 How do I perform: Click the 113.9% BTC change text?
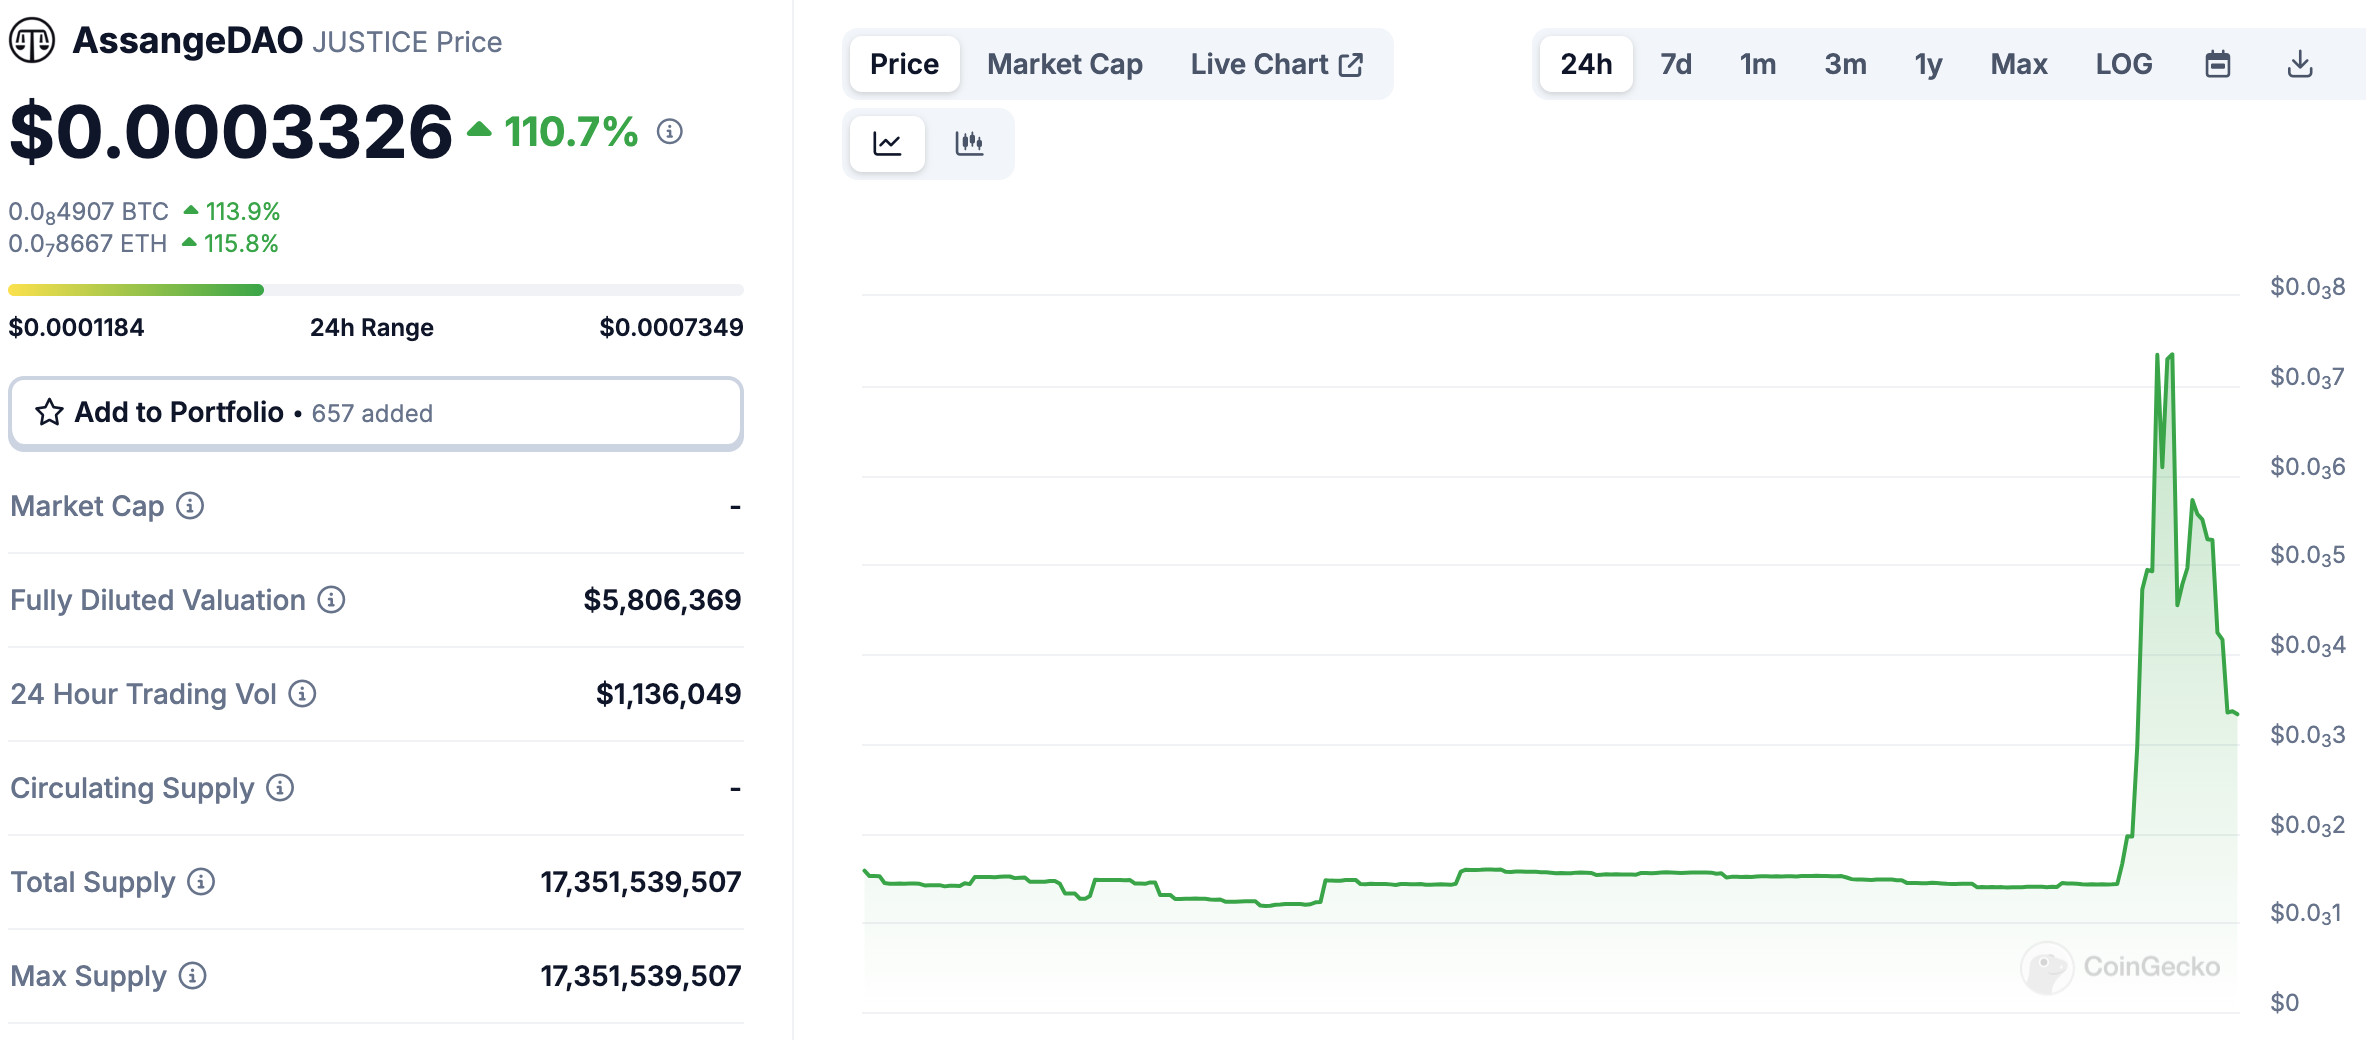click(243, 212)
